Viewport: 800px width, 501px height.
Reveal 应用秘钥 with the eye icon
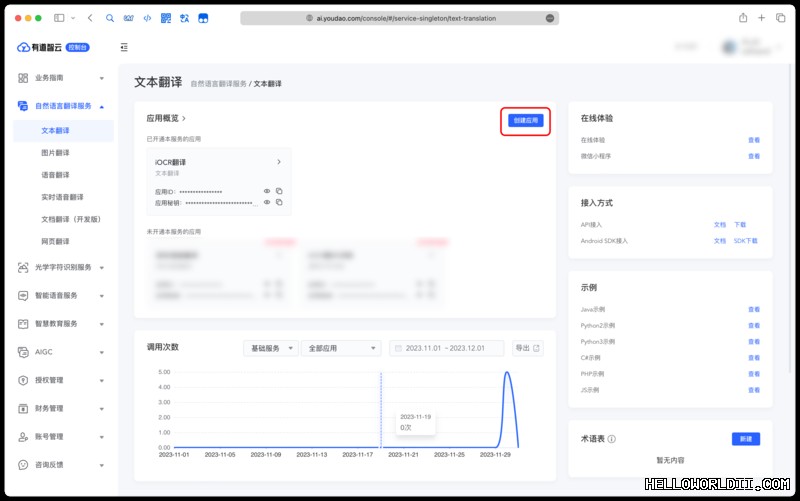[267, 202]
